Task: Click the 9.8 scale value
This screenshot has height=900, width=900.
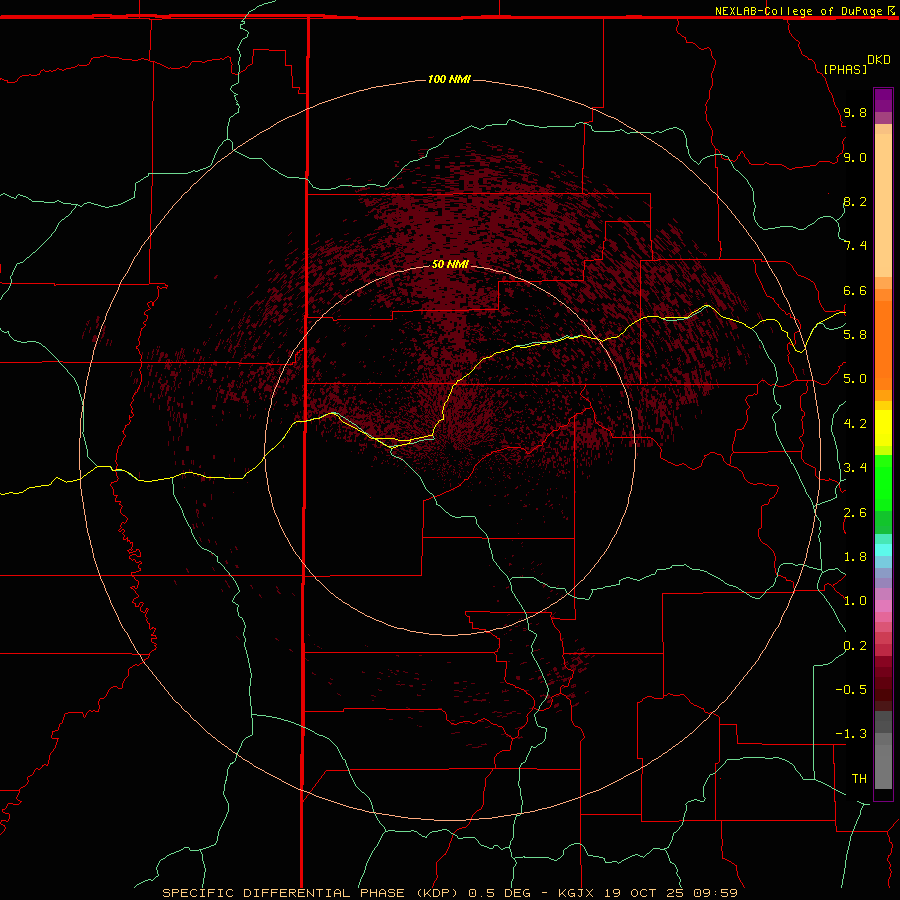Action: click(855, 112)
